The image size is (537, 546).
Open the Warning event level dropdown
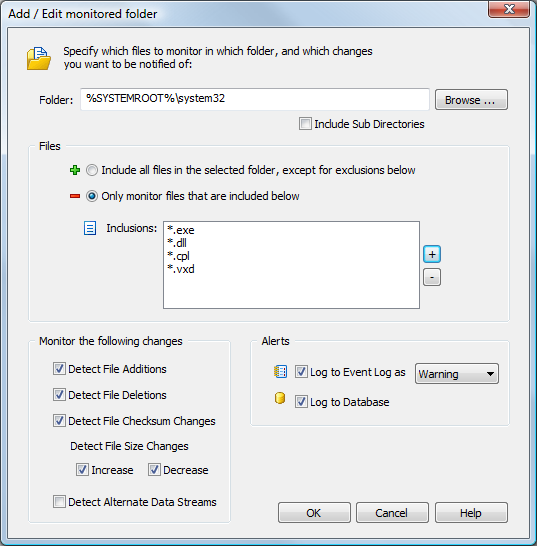[457, 374]
